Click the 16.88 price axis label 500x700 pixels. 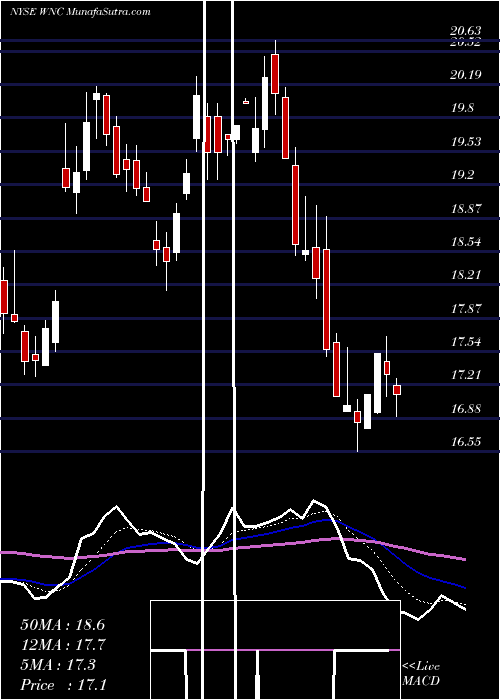(x=466, y=408)
